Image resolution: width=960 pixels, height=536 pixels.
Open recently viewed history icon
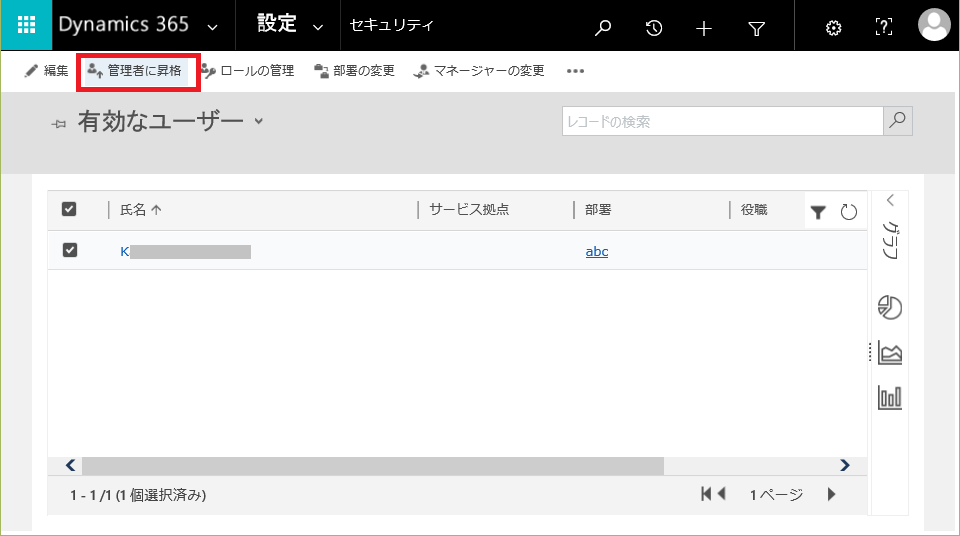pyautogui.click(x=654, y=28)
